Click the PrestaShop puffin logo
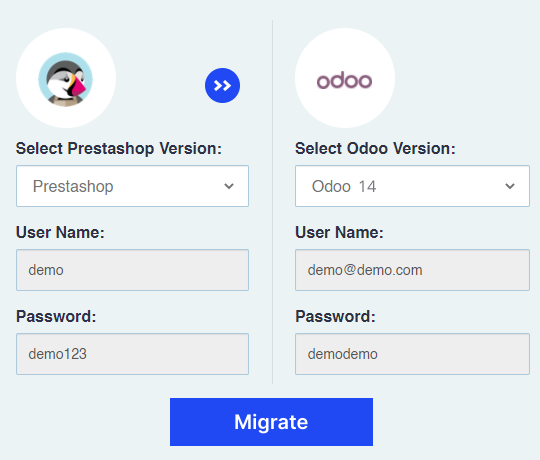 [65, 79]
